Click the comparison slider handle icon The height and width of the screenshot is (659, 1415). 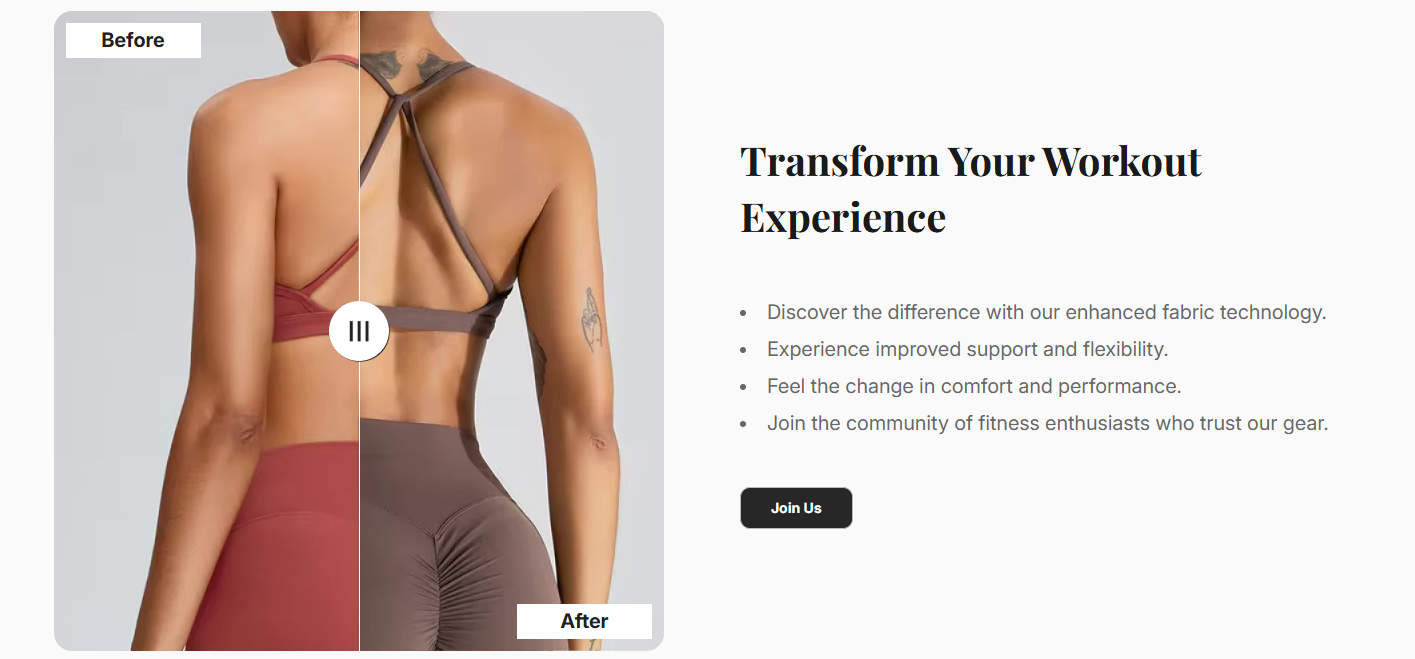[359, 331]
